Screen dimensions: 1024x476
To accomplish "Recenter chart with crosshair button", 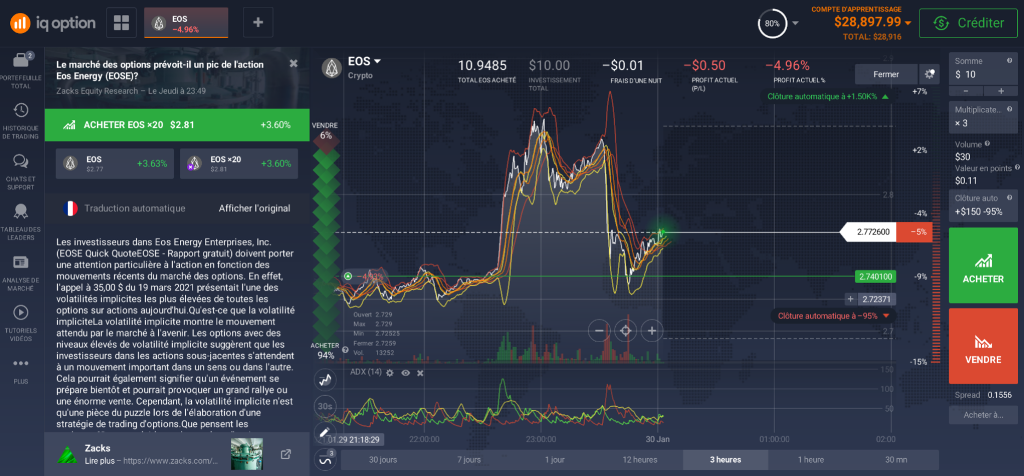I will point(625,330).
